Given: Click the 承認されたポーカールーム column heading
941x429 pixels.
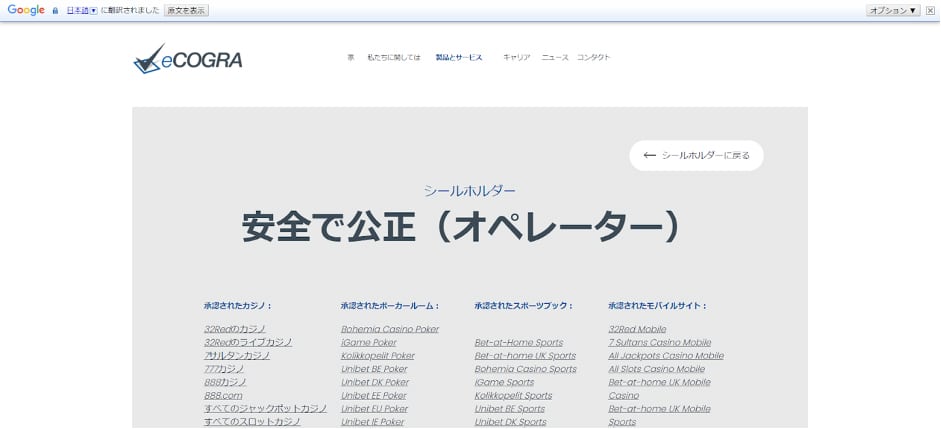Looking at the screenshot, I should (x=390, y=306).
